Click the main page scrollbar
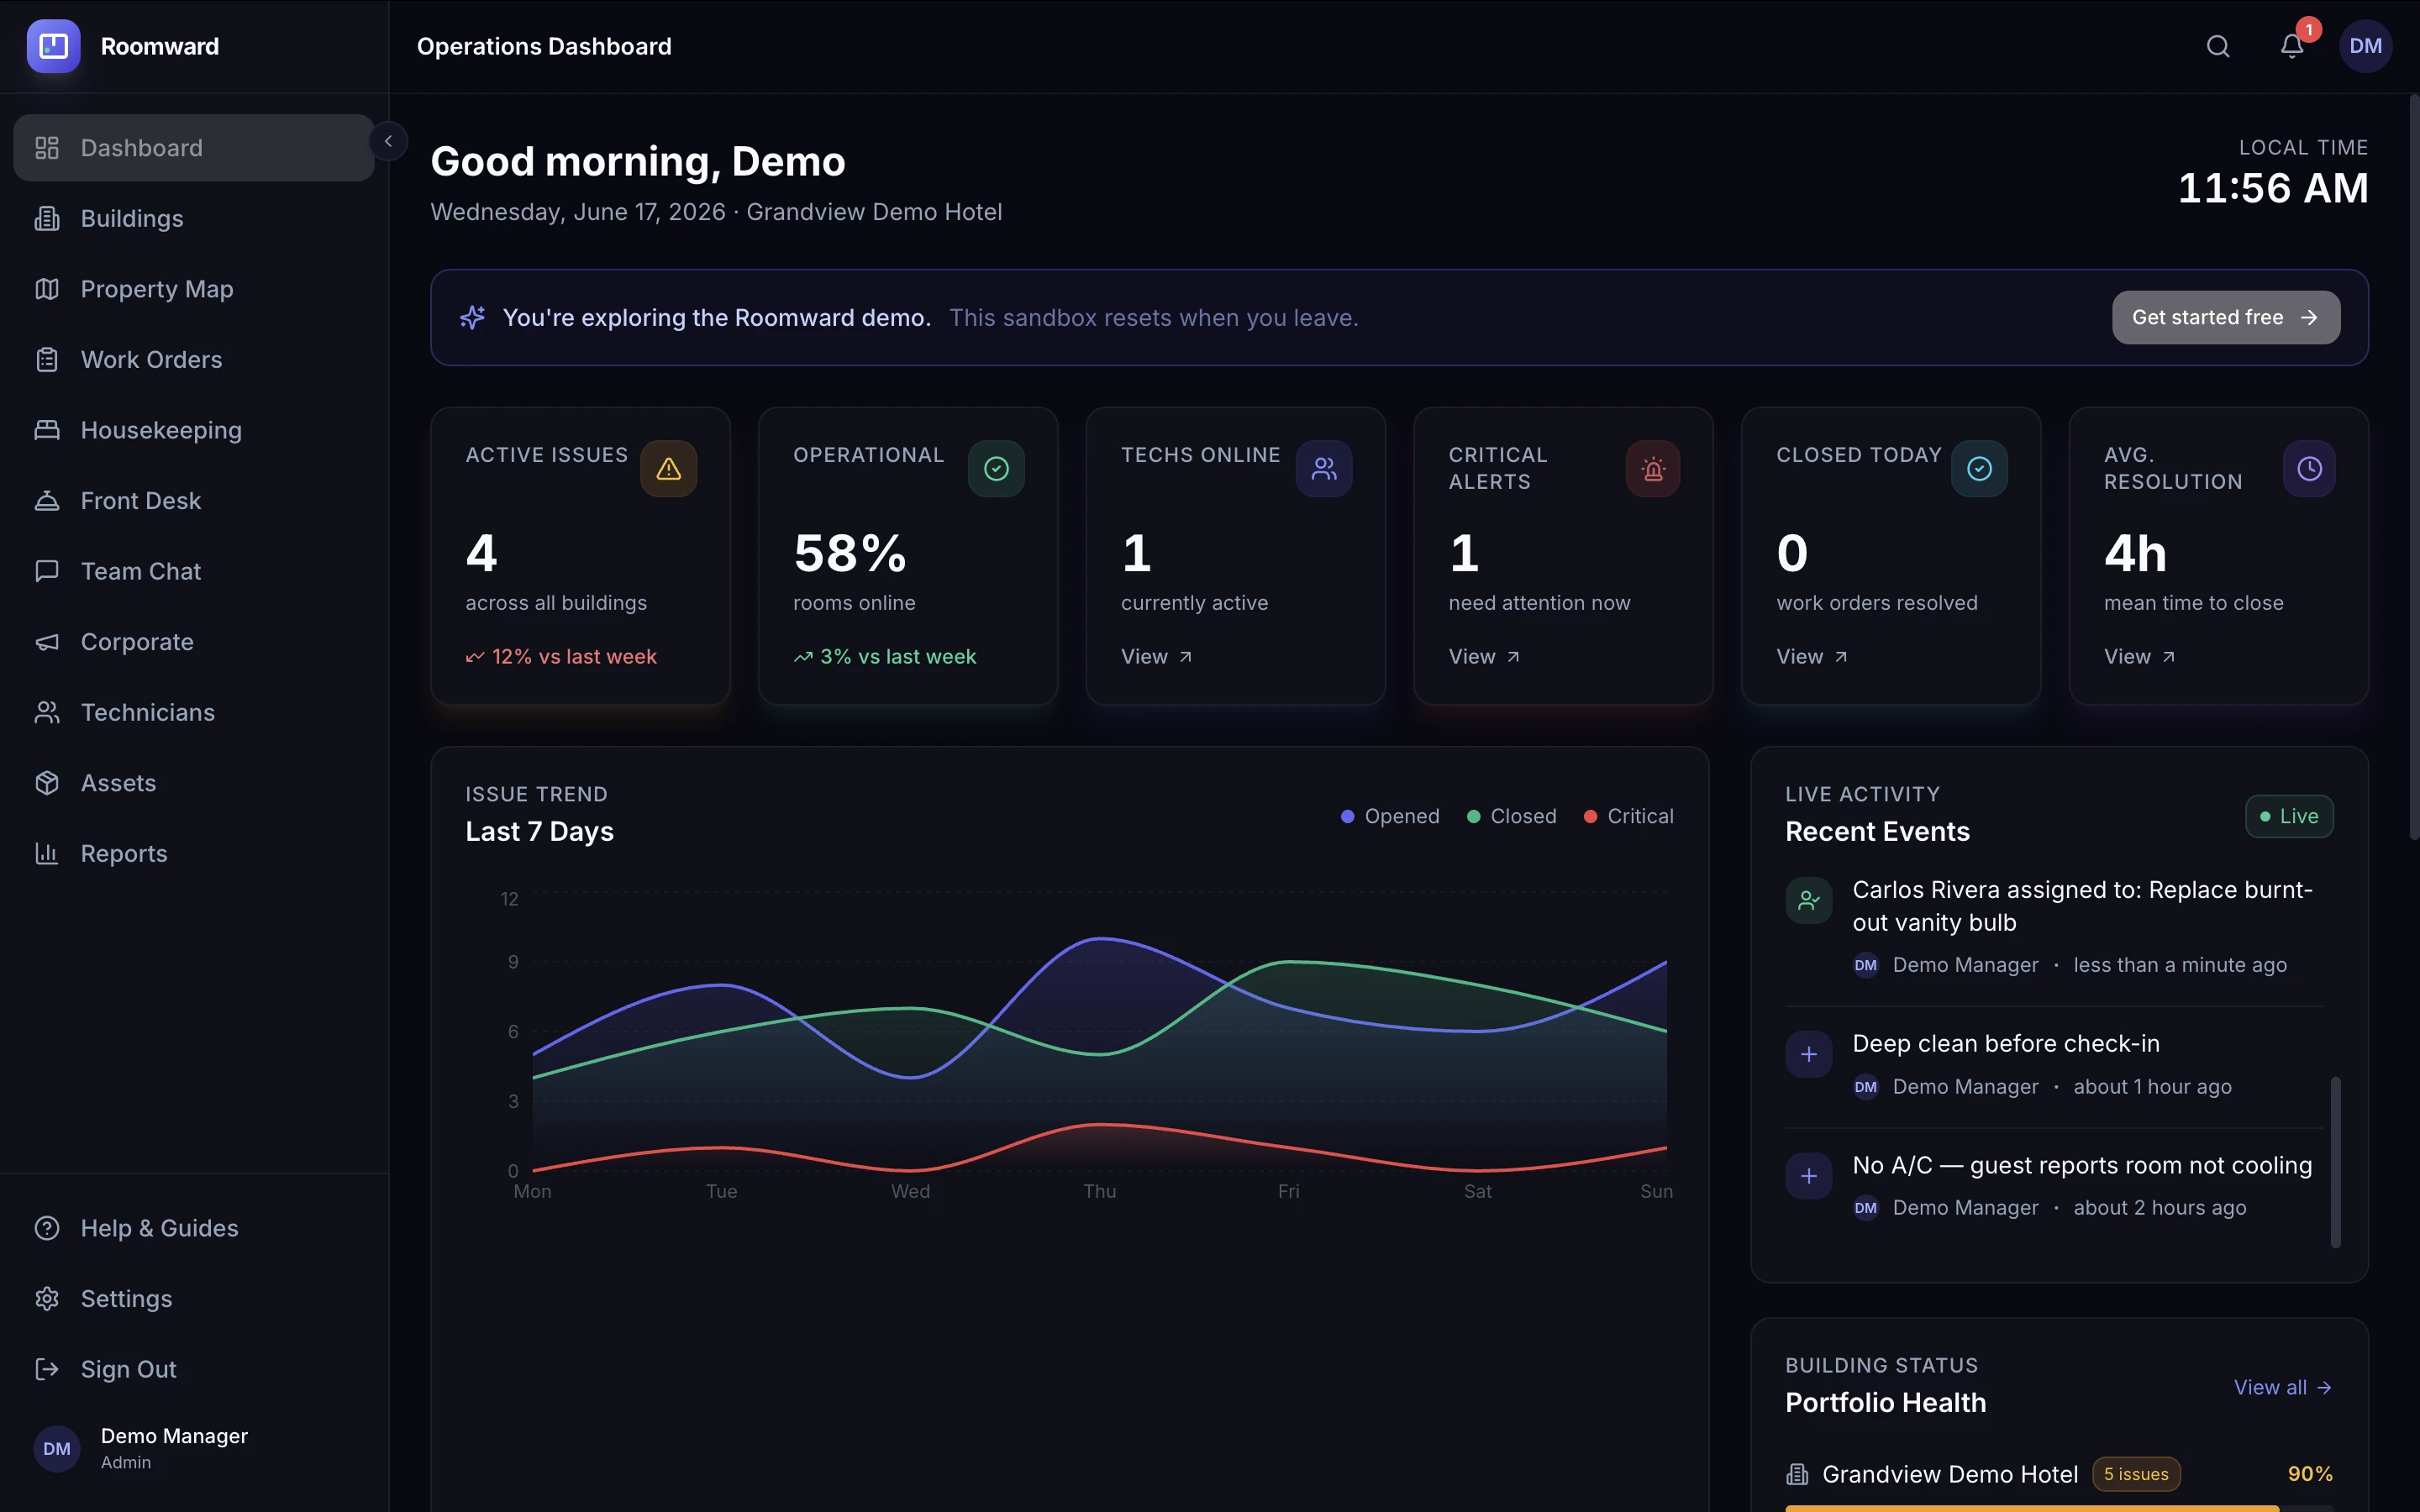The height and width of the screenshot is (1512, 2420). click(x=2413, y=466)
